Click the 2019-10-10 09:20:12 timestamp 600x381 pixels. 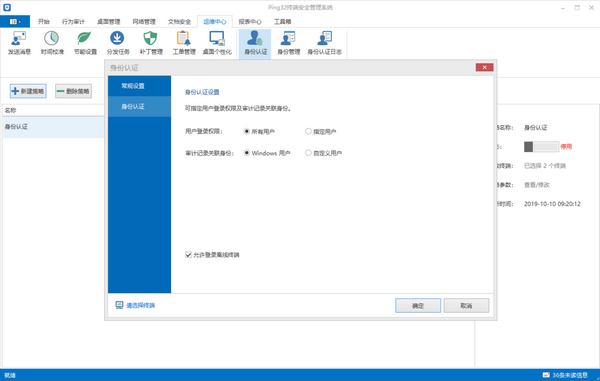[552, 204]
